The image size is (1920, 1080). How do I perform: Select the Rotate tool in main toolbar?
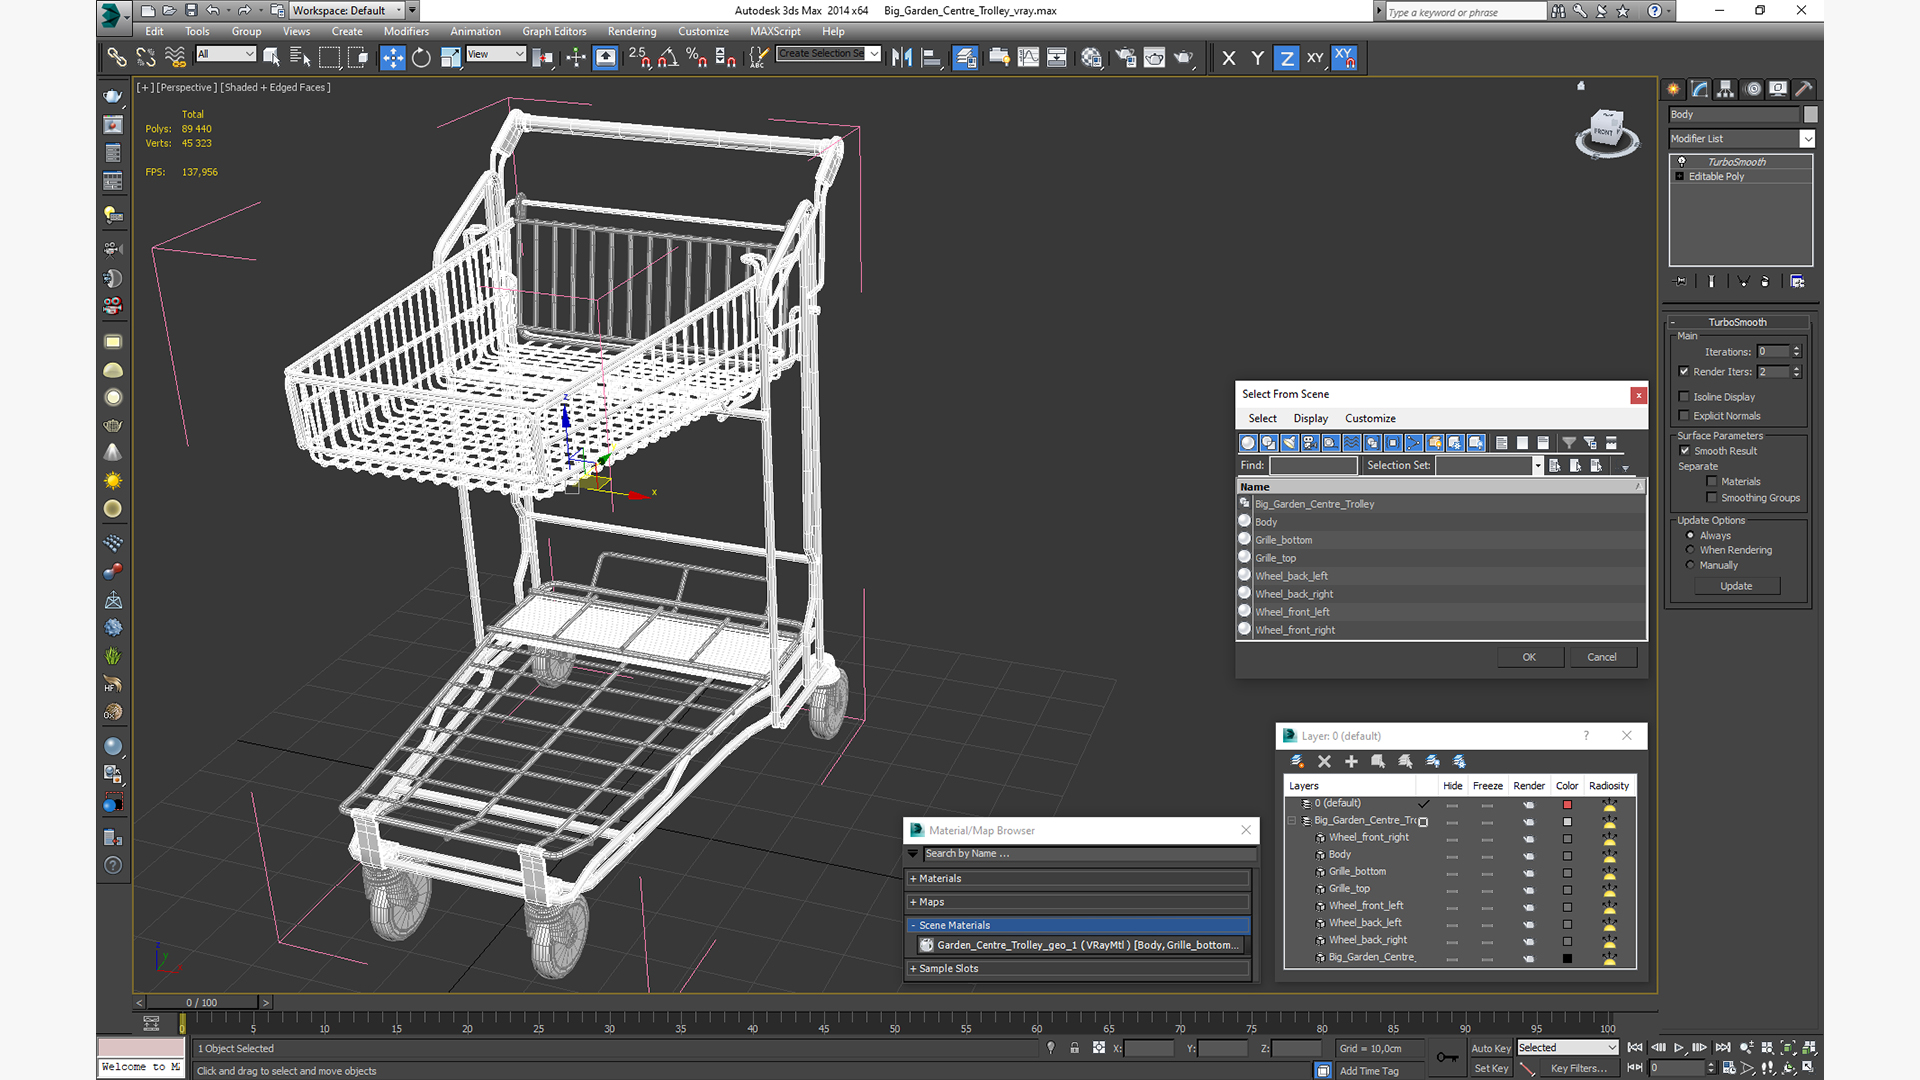421,58
